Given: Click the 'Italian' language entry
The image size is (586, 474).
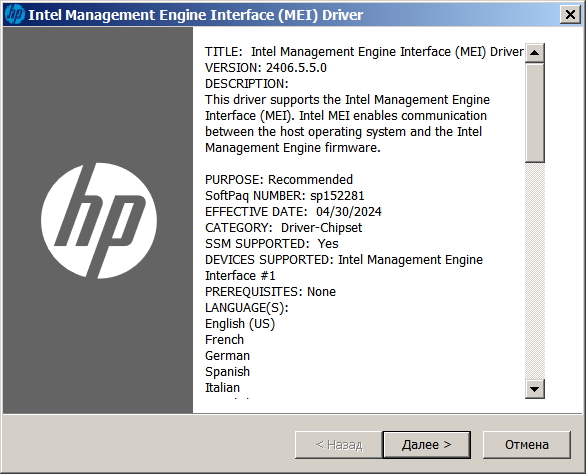Looking at the screenshot, I should [x=222, y=388].
